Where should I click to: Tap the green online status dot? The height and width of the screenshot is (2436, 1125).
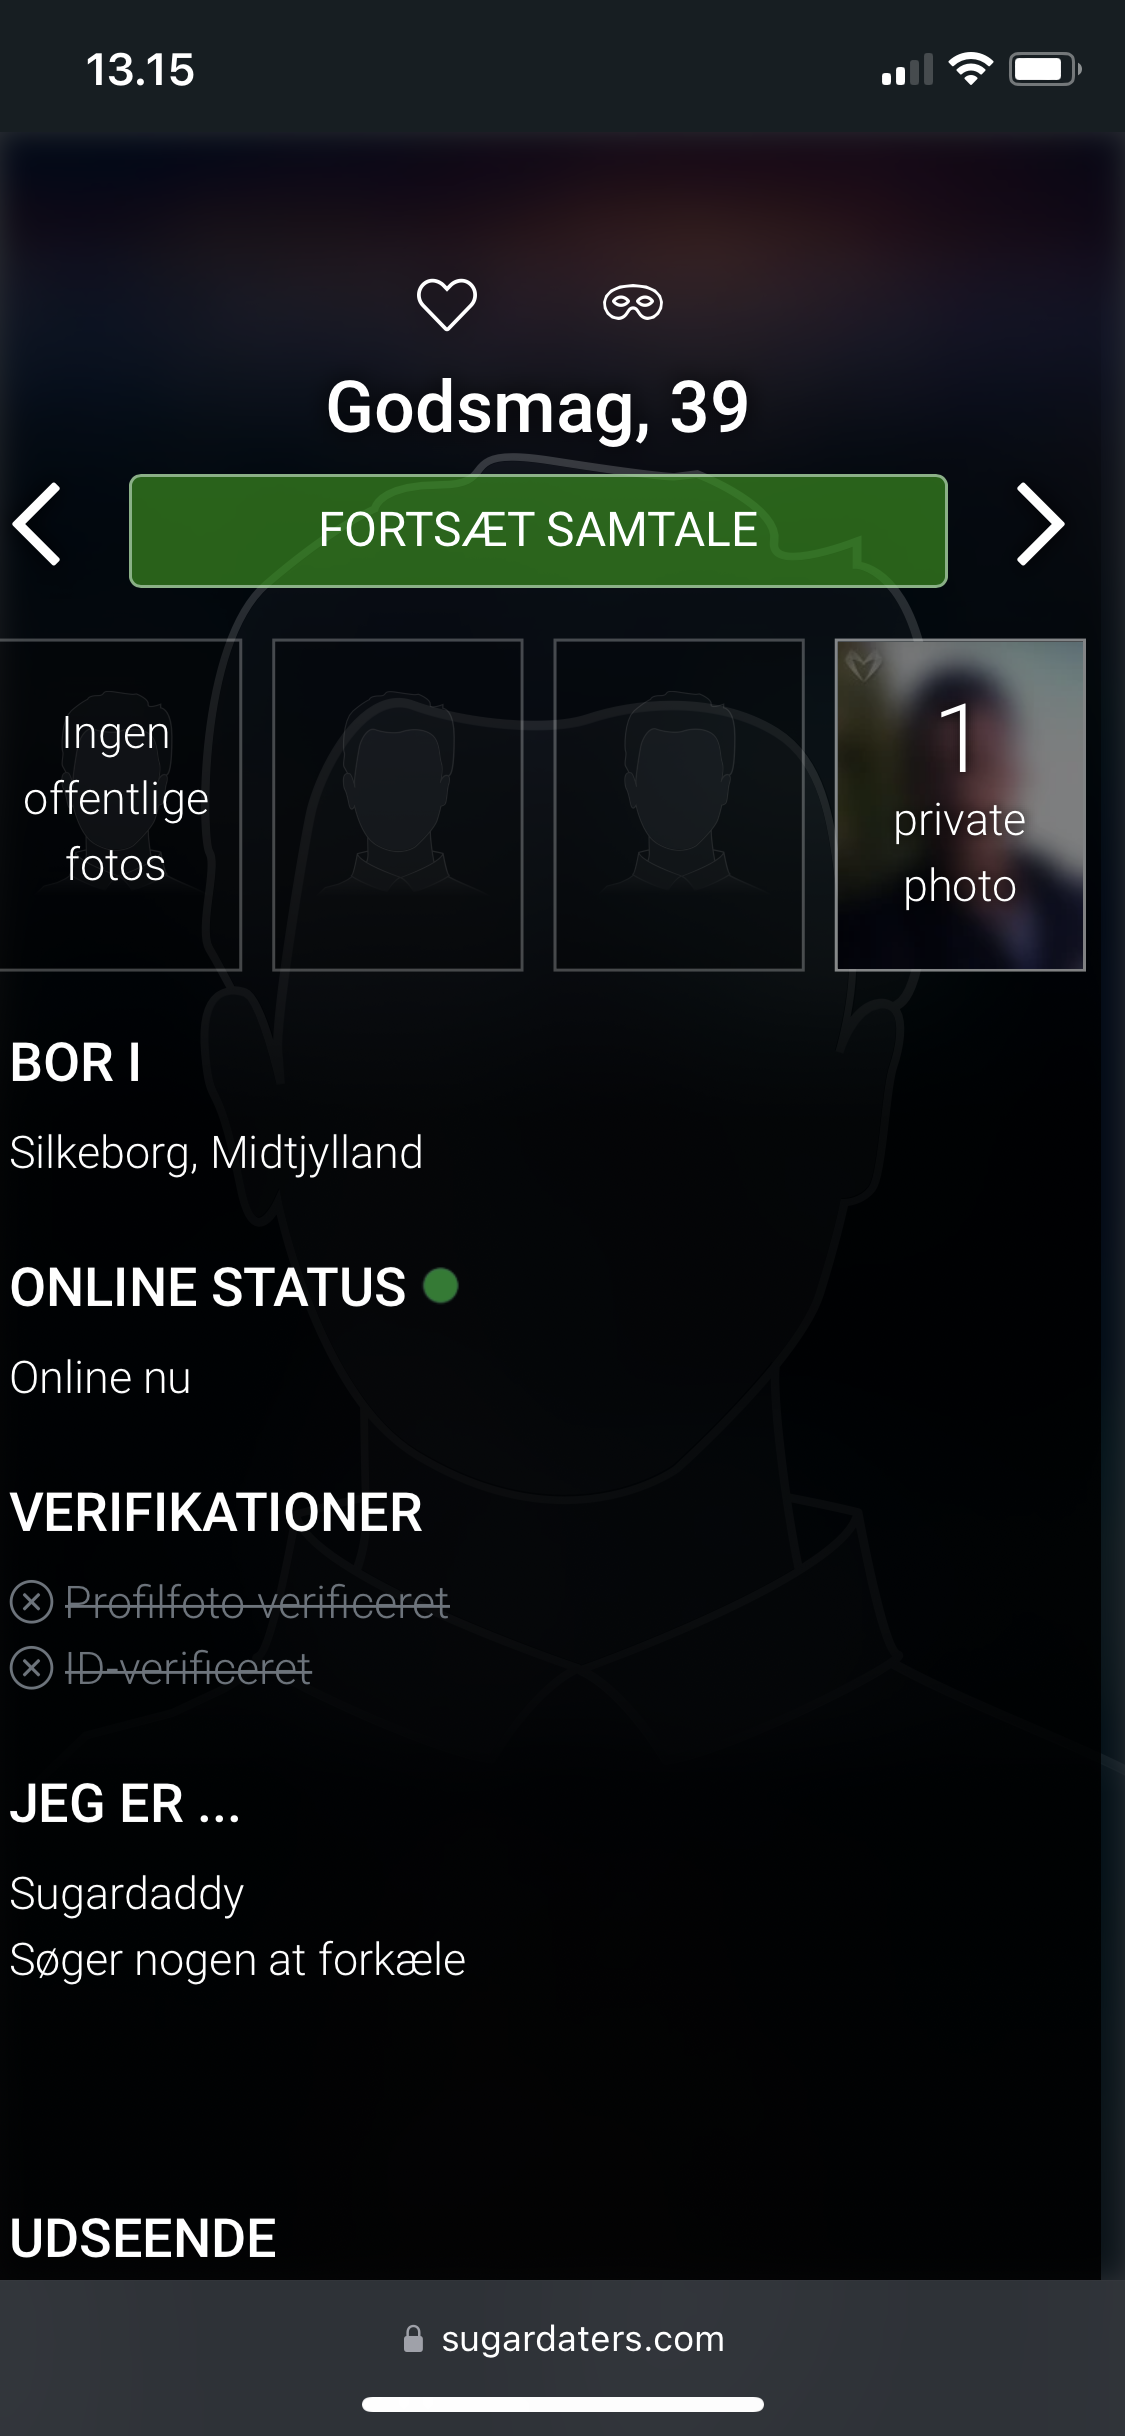441,1286
